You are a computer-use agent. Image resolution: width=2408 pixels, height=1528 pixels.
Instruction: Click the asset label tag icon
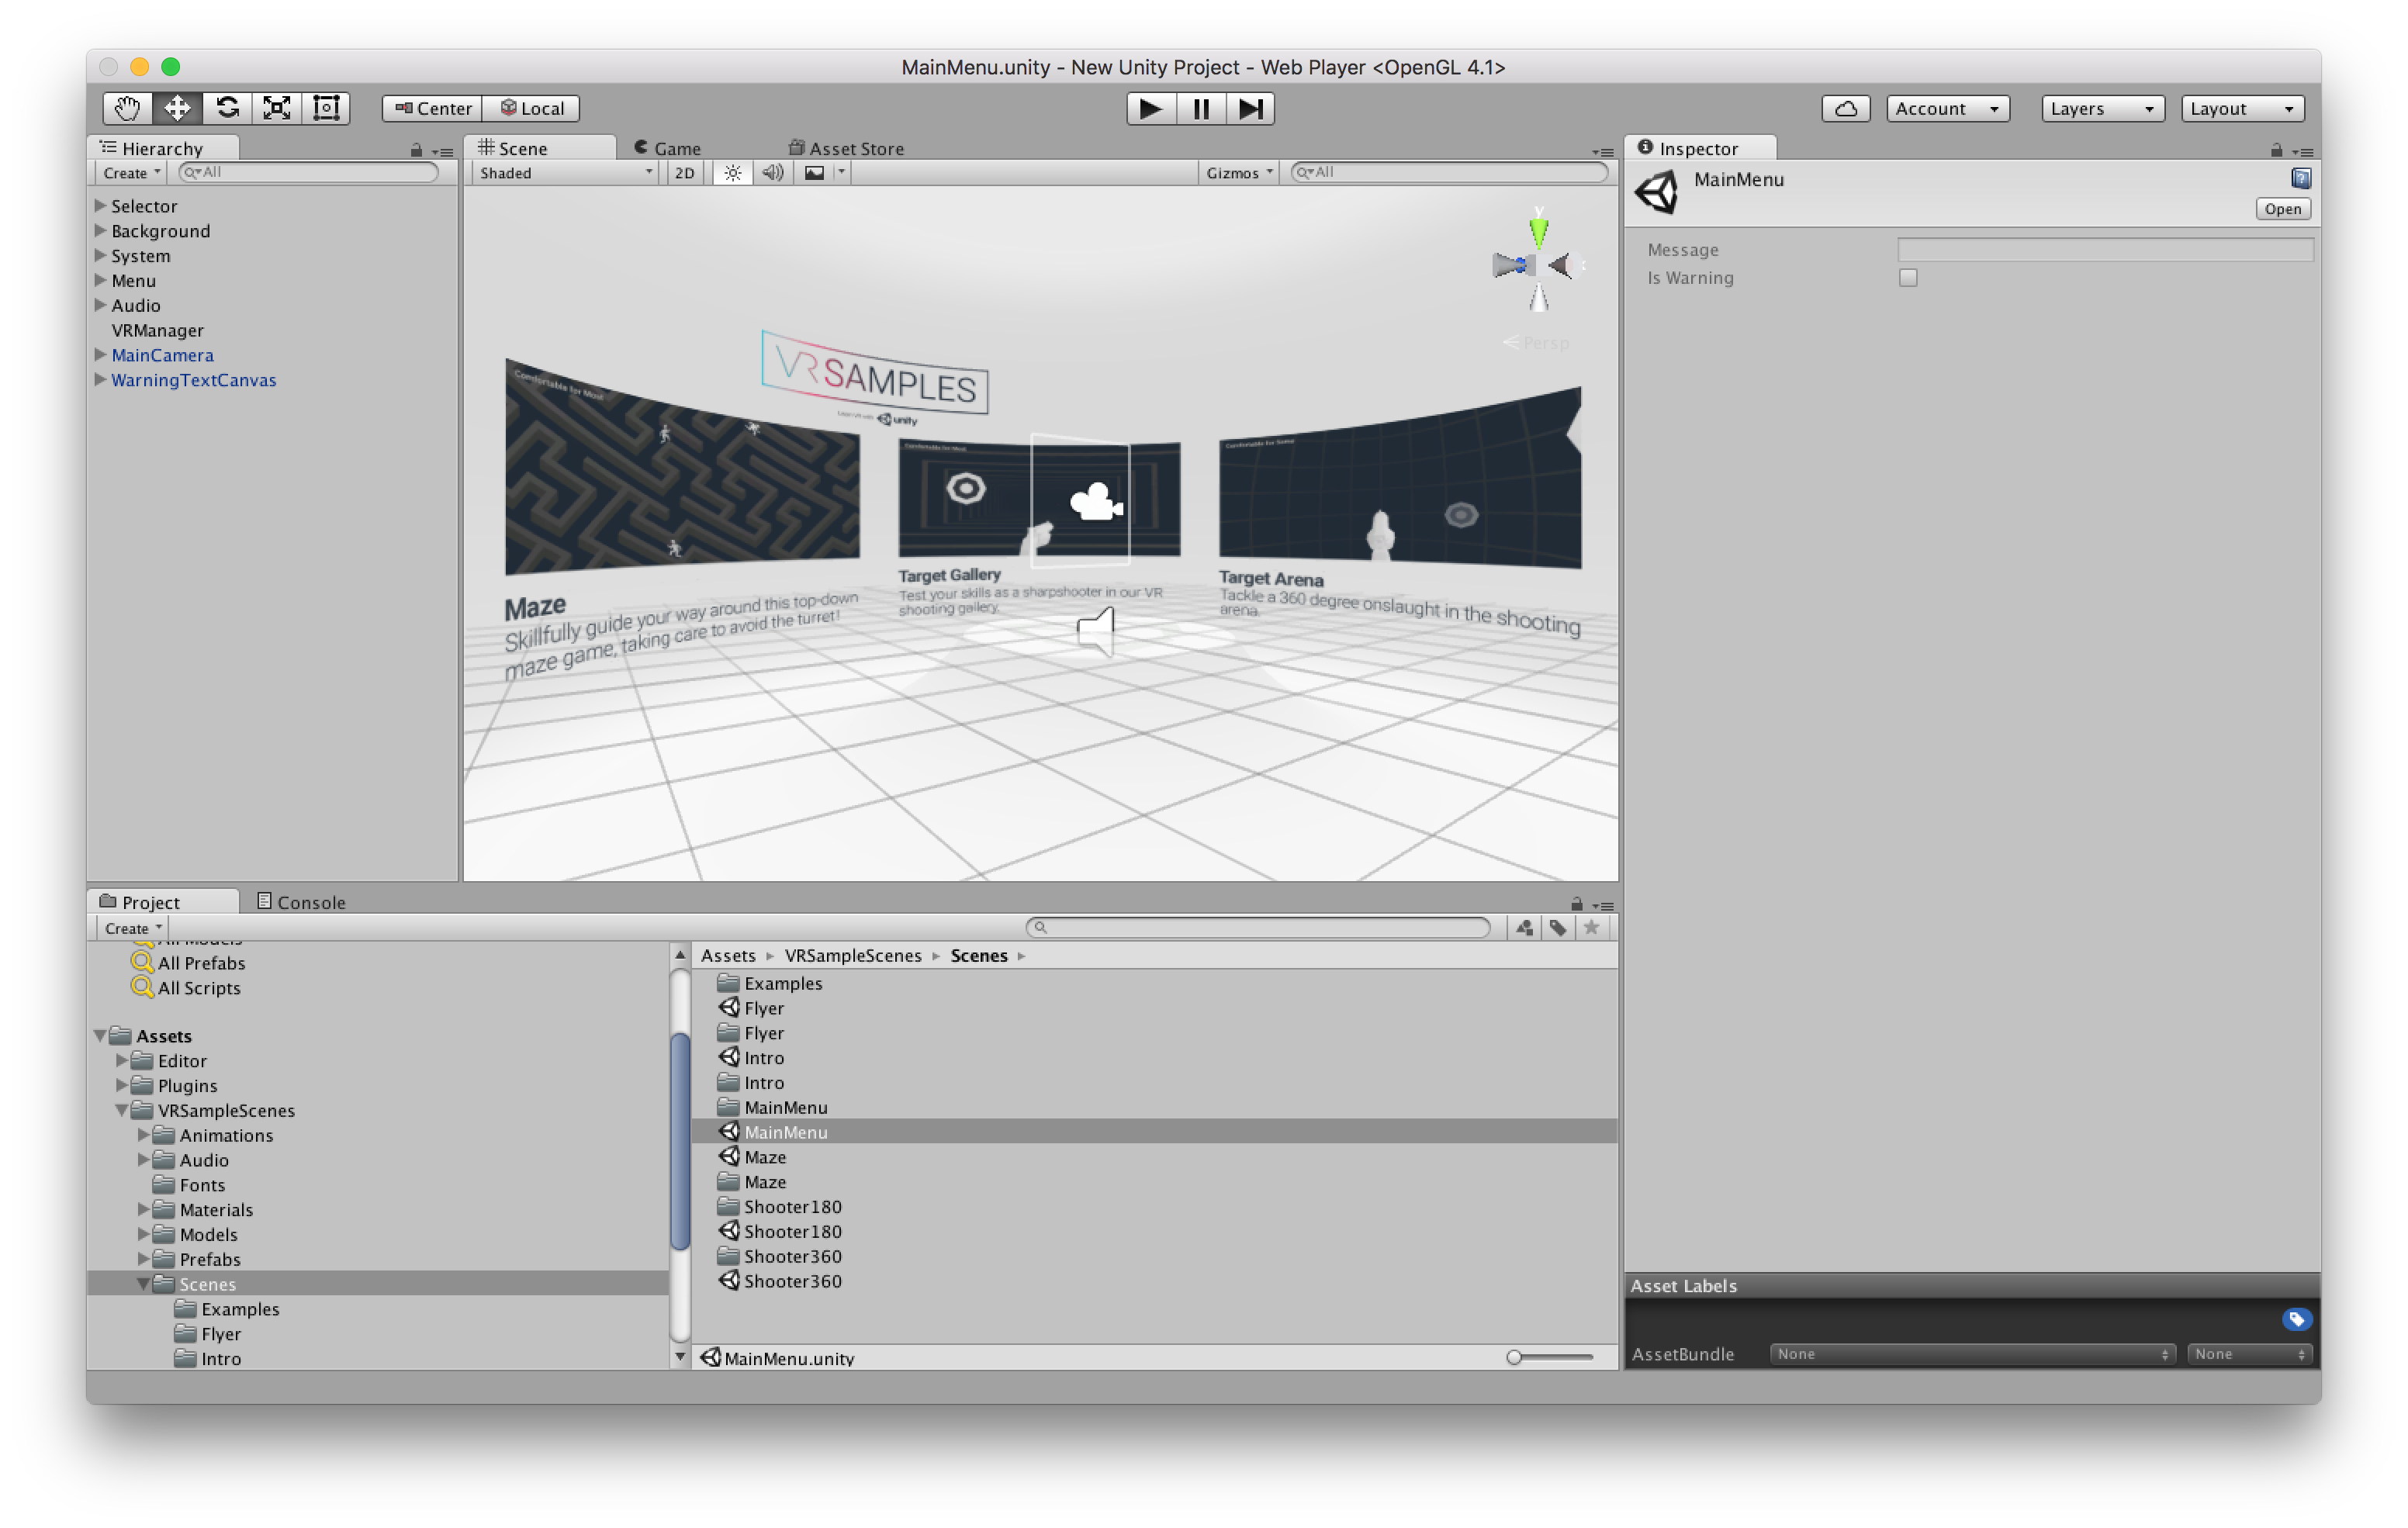(x=2296, y=1319)
